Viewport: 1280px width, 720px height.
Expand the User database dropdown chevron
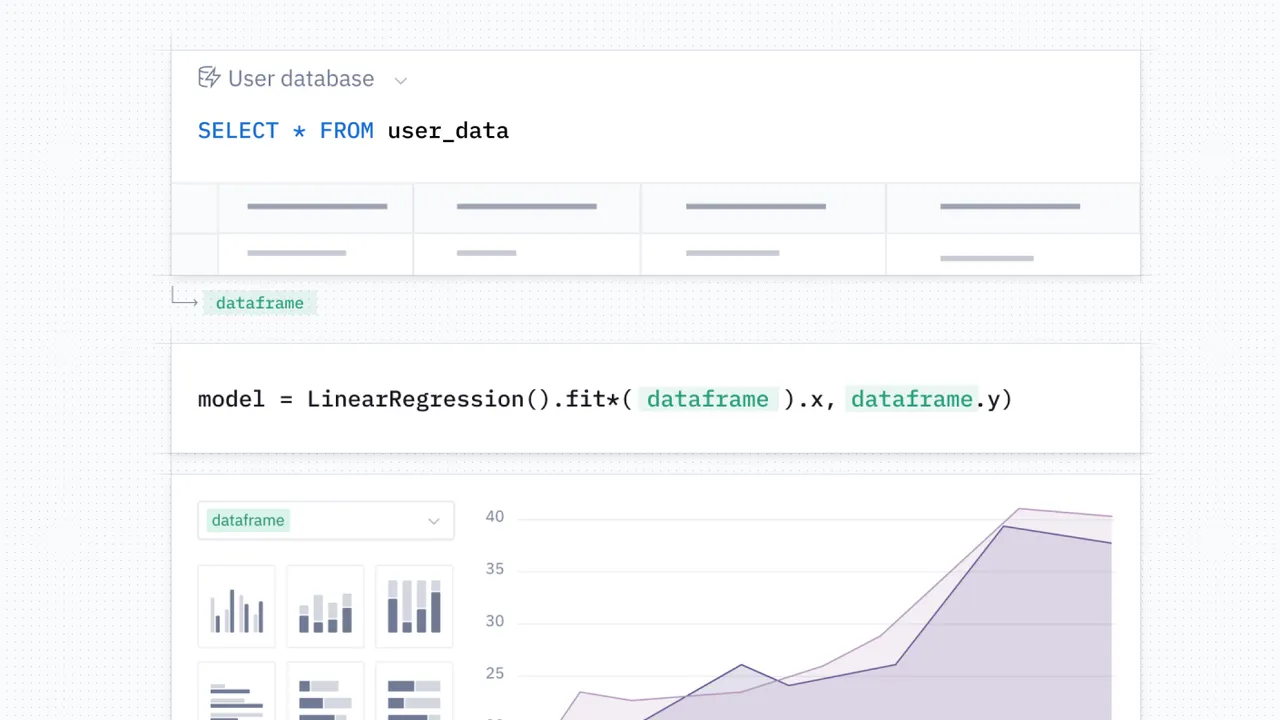[x=400, y=80]
